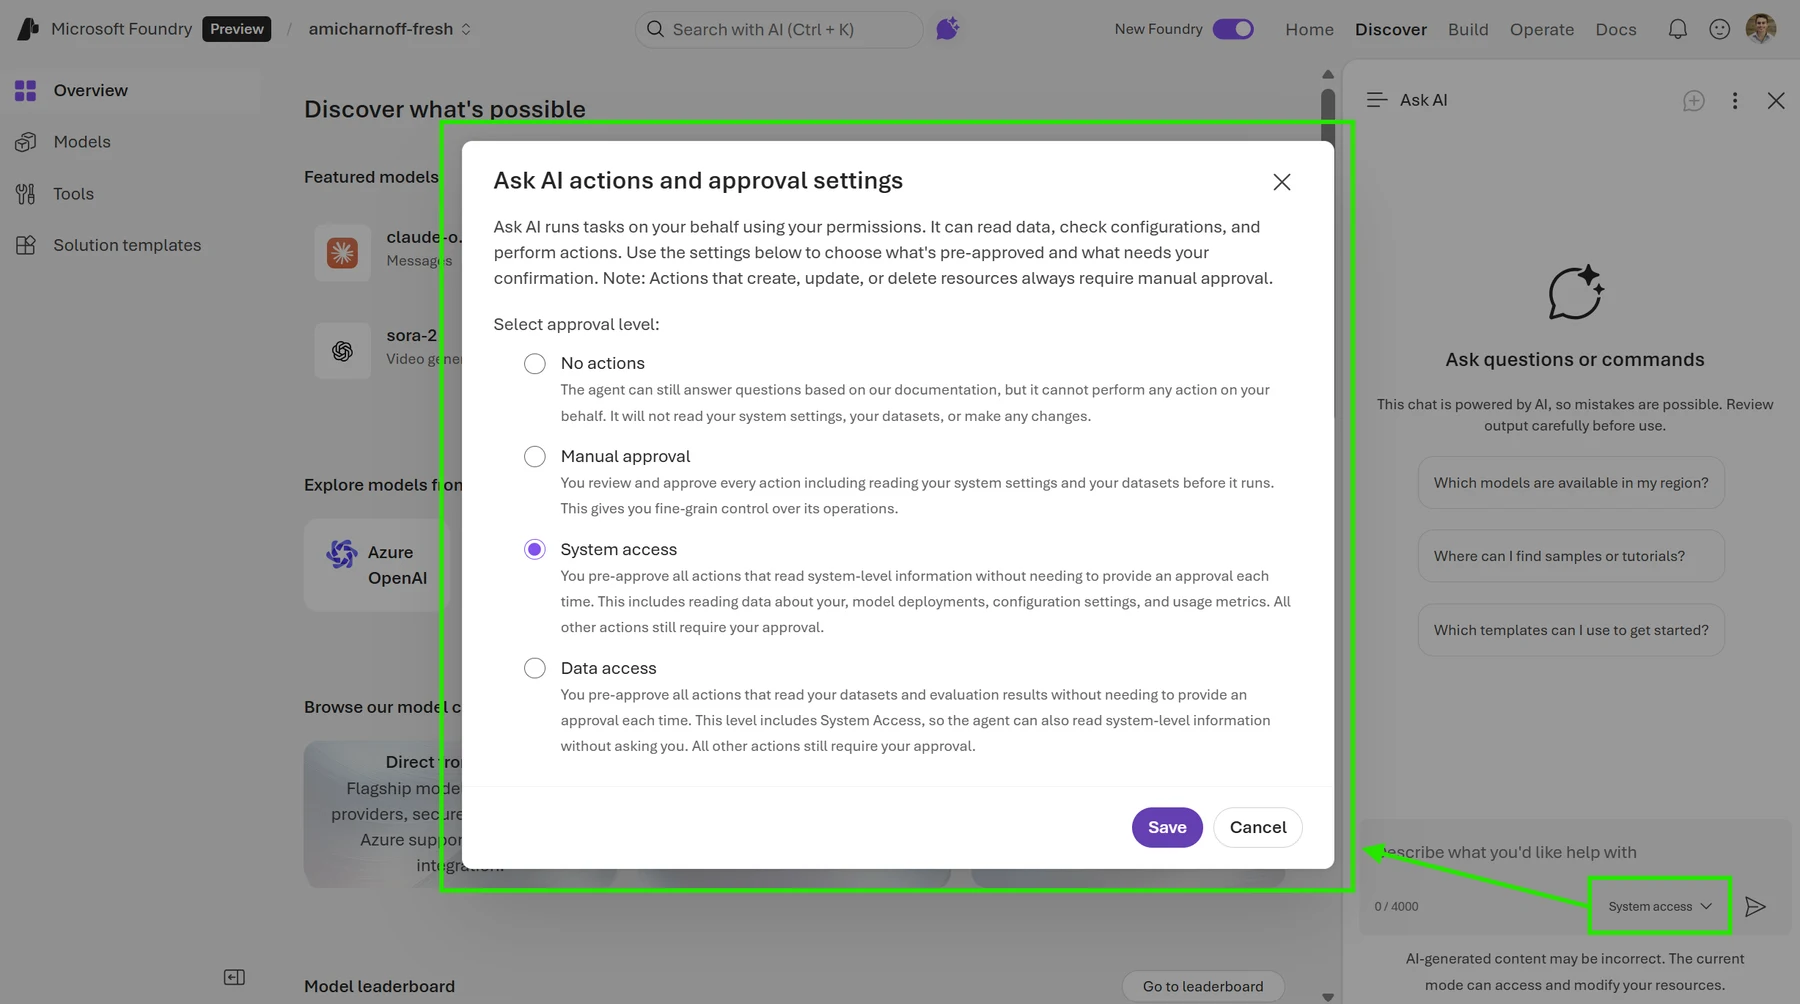The height and width of the screenshot is (1004, 1800).
Task: Toggle the New Foundry switch
Action: point(1233,29)
